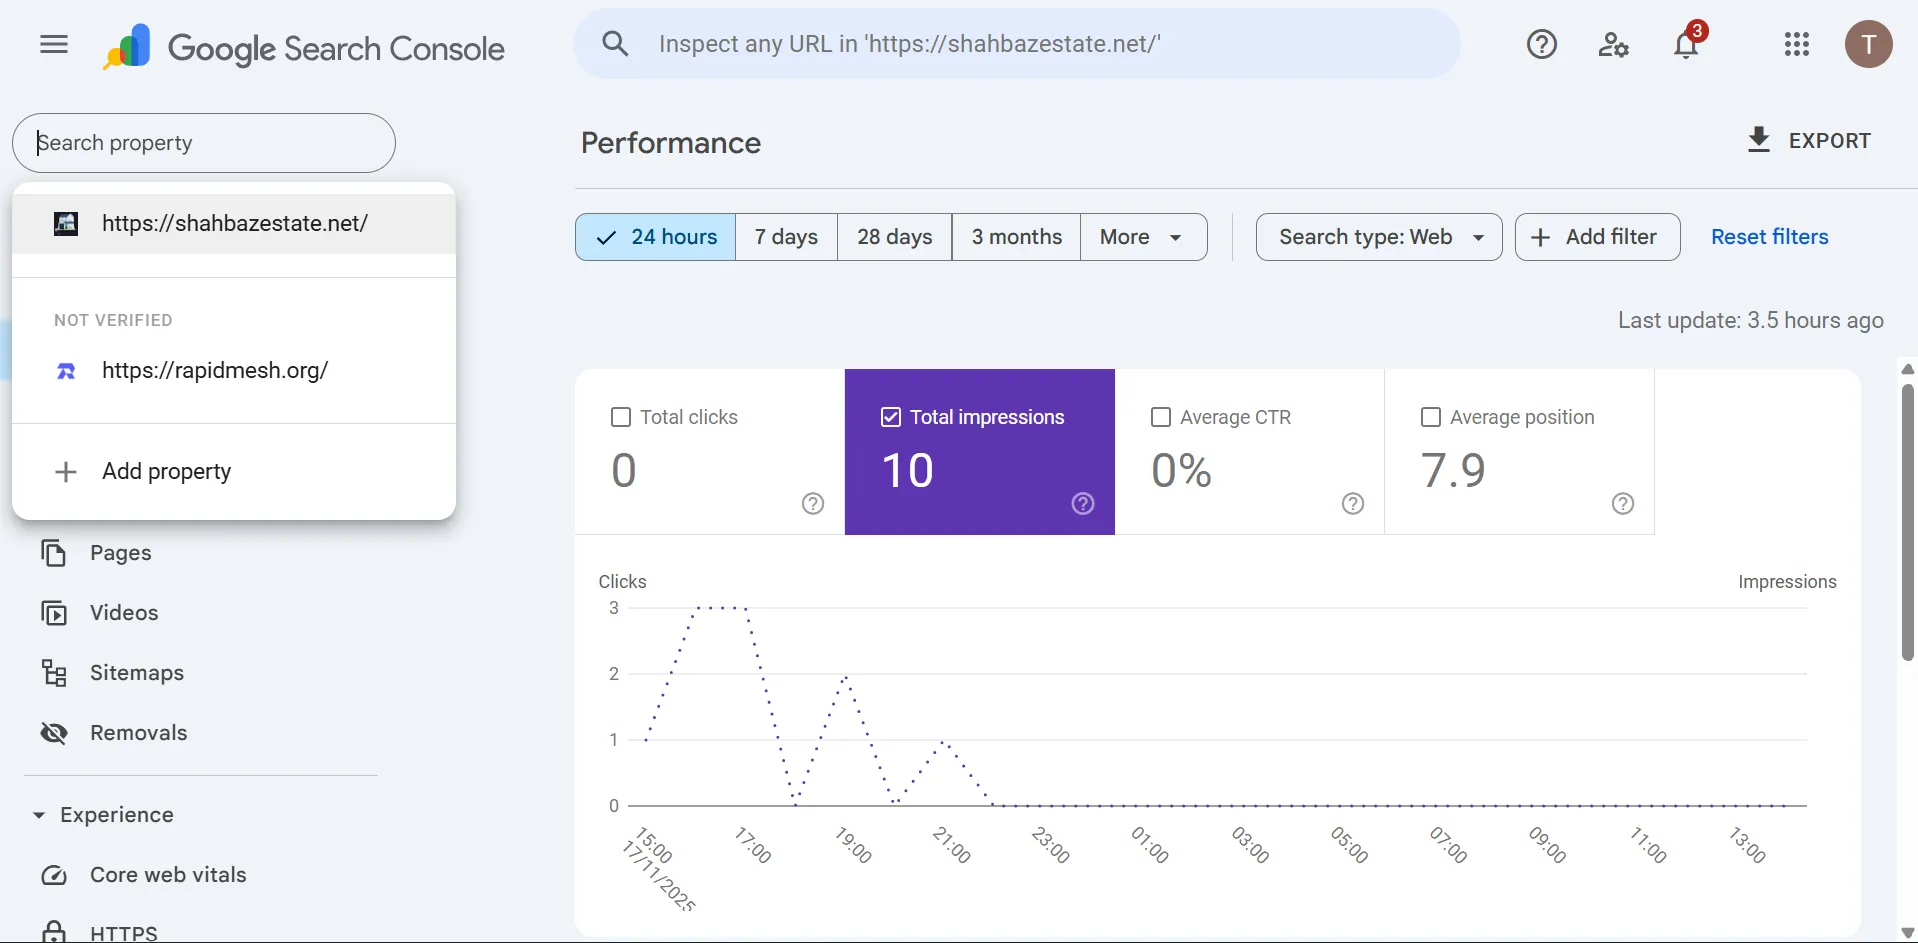Open the Search type: Web dropdown
The width and height of the screenshot is (1918, 943).
pos(1378,237)
